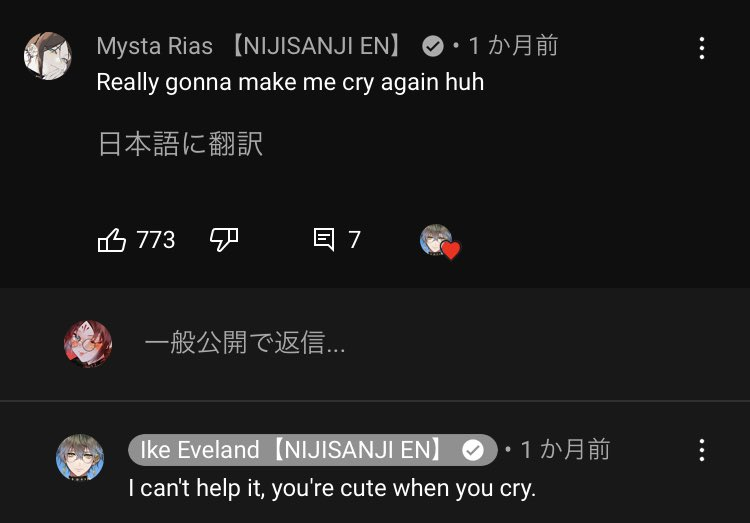Click the creator heart badge

[x=440, y=242]
